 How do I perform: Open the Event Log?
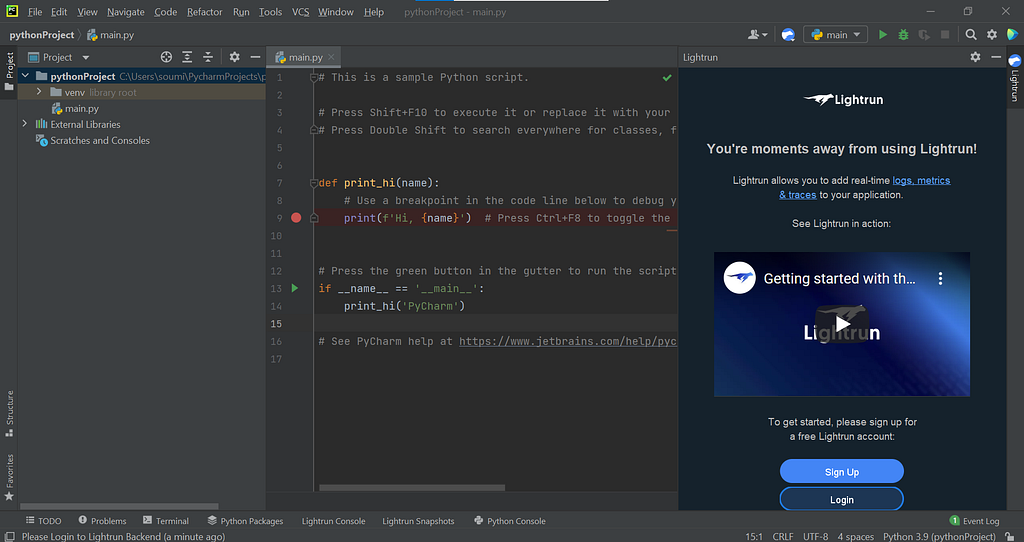pyautogui.click(x=974, y=520)
